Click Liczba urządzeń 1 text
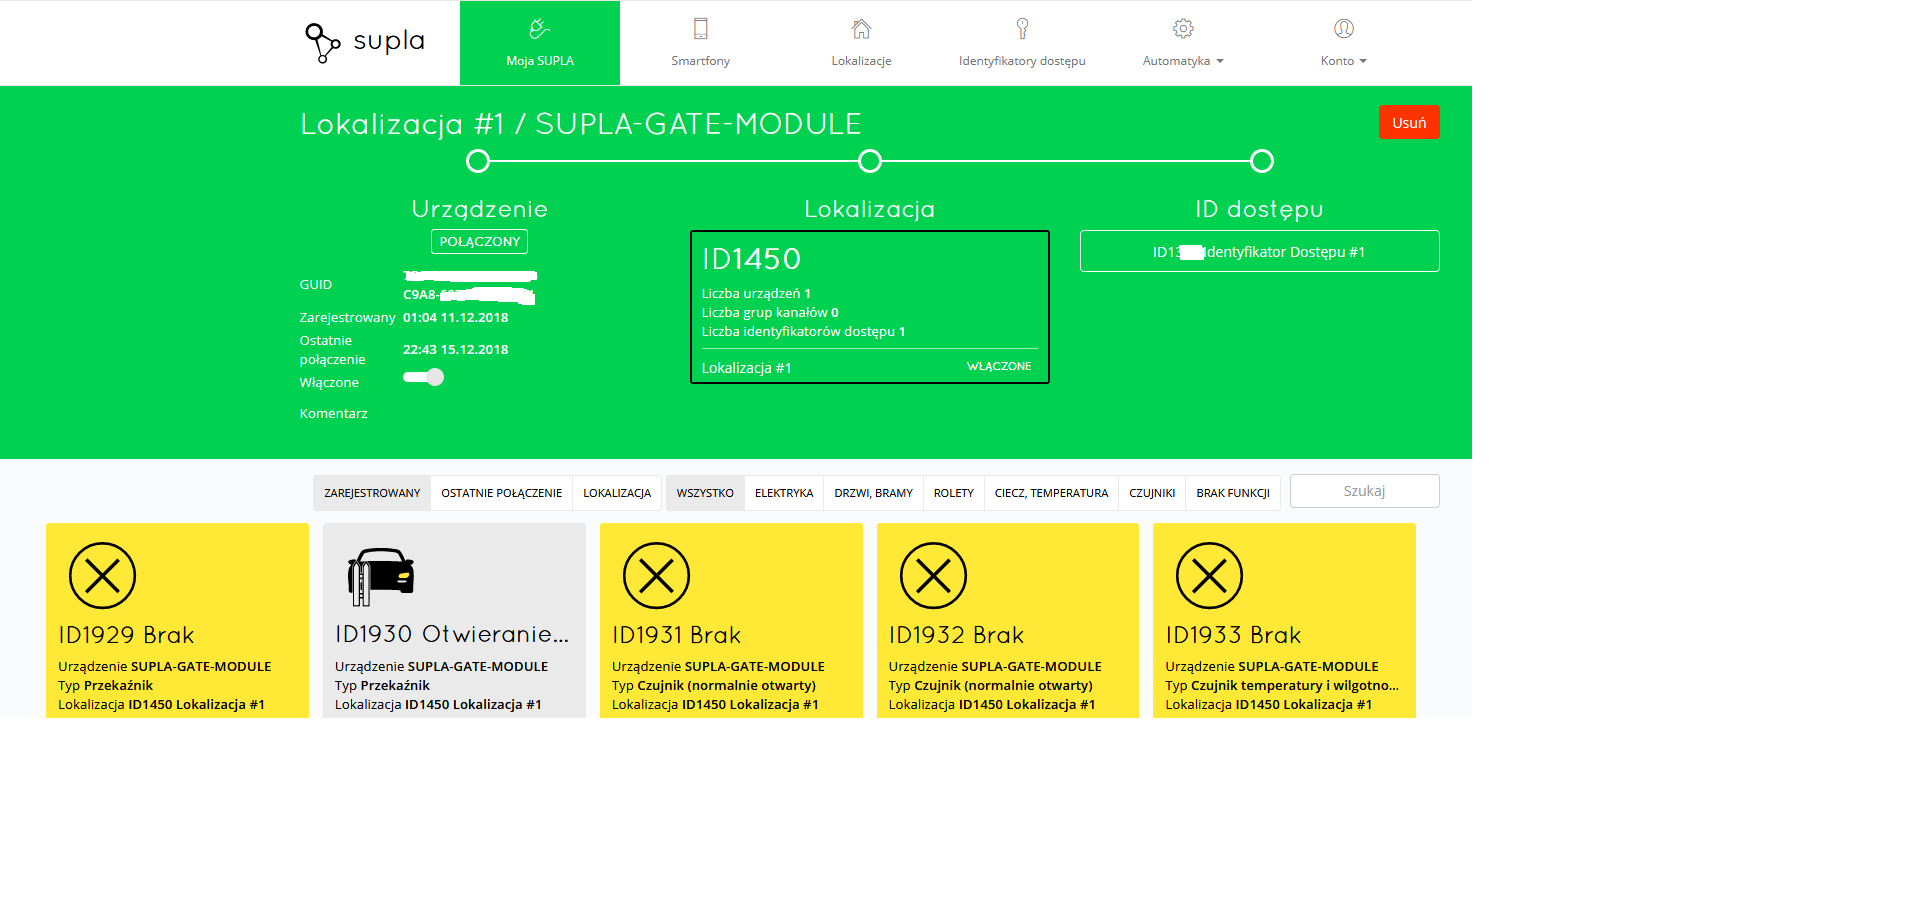This screenshot has width=1914, height=904. pyautogui.click(x=756, y=293)
